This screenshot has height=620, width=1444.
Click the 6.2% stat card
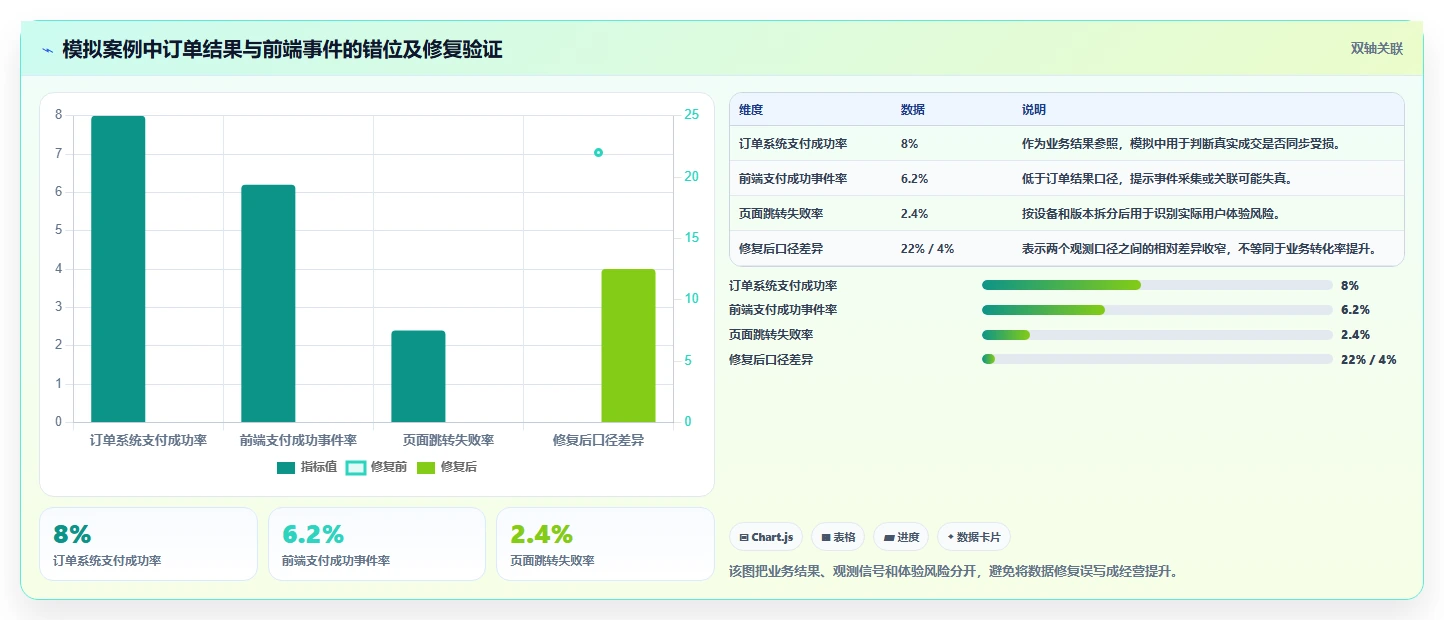[376, 544]
